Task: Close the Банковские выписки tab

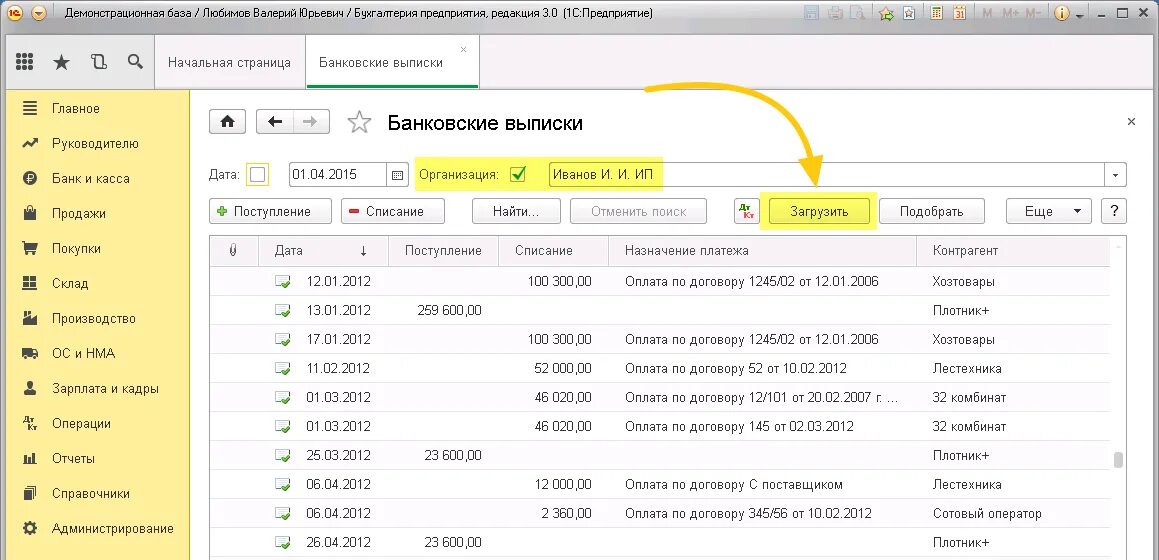Action: pos(463,49)
